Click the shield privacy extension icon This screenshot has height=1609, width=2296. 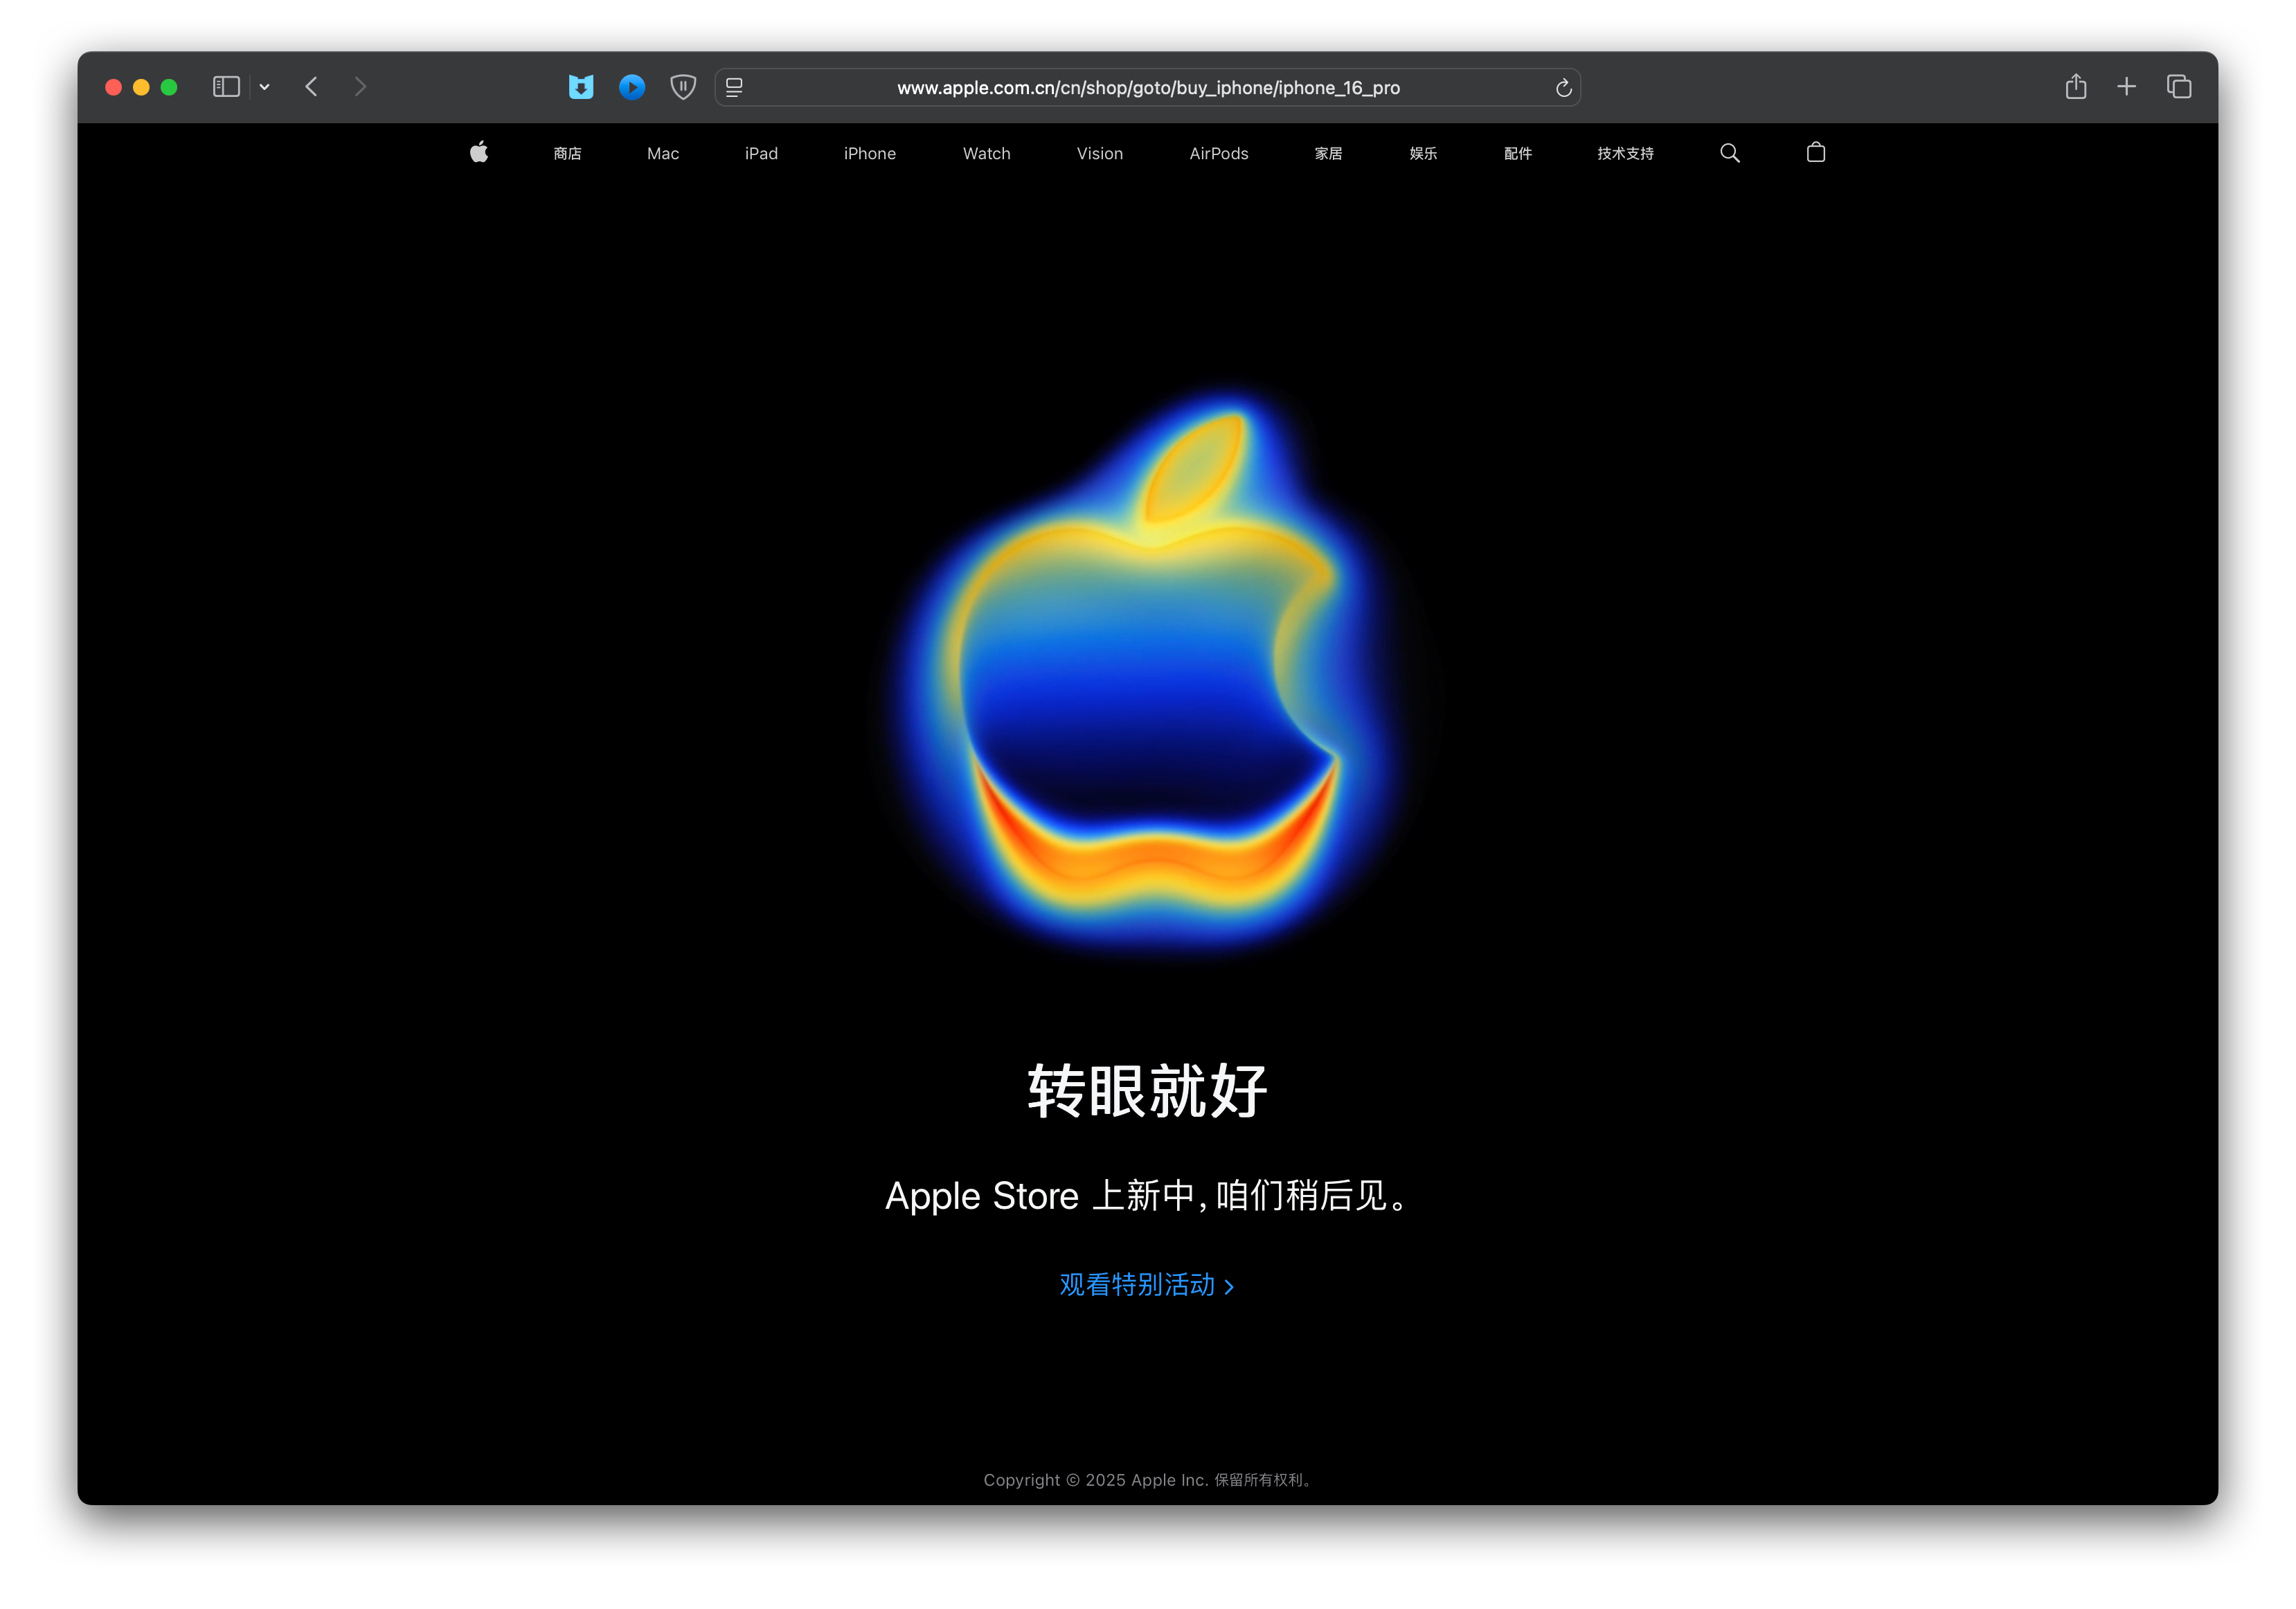click(683, 87)
